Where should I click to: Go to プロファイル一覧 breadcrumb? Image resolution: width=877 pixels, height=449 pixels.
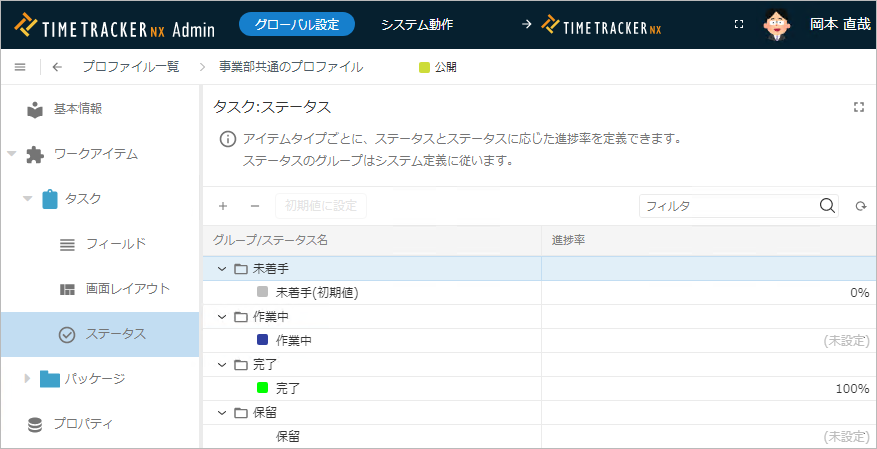coord(131,67)
